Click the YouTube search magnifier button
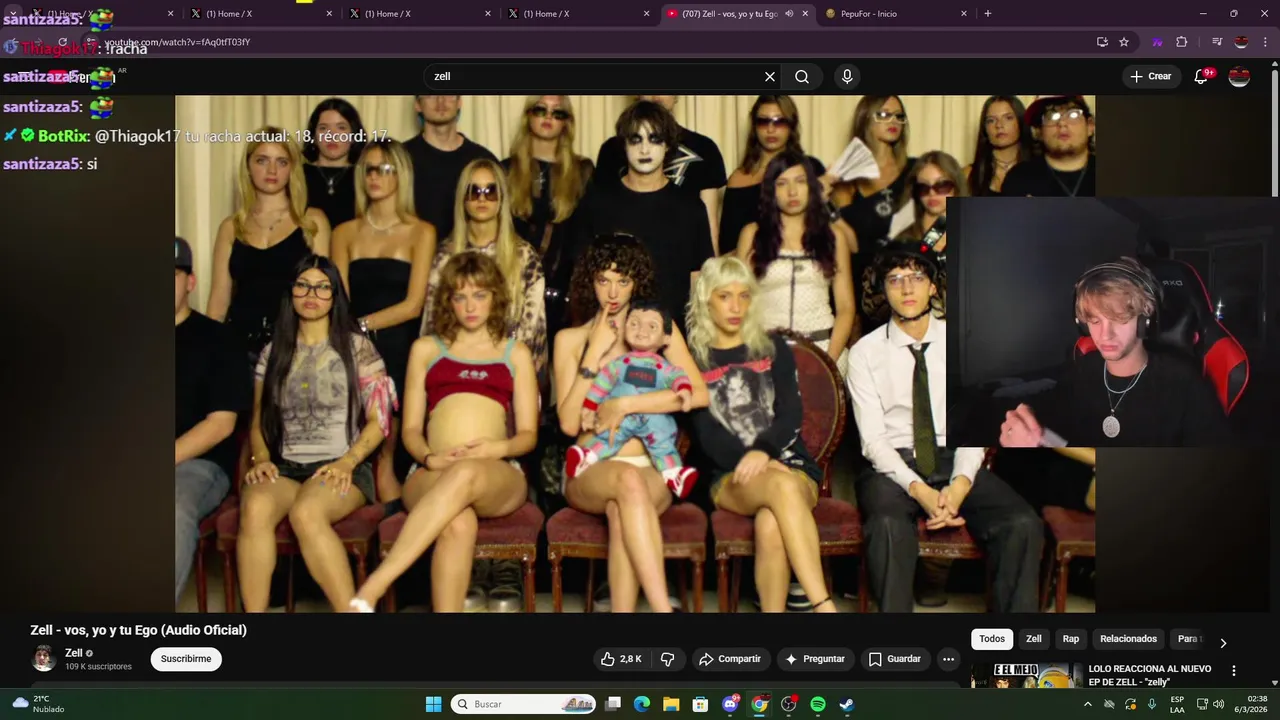The width and height of the screenshot is (1280, 720). point(802,77)
